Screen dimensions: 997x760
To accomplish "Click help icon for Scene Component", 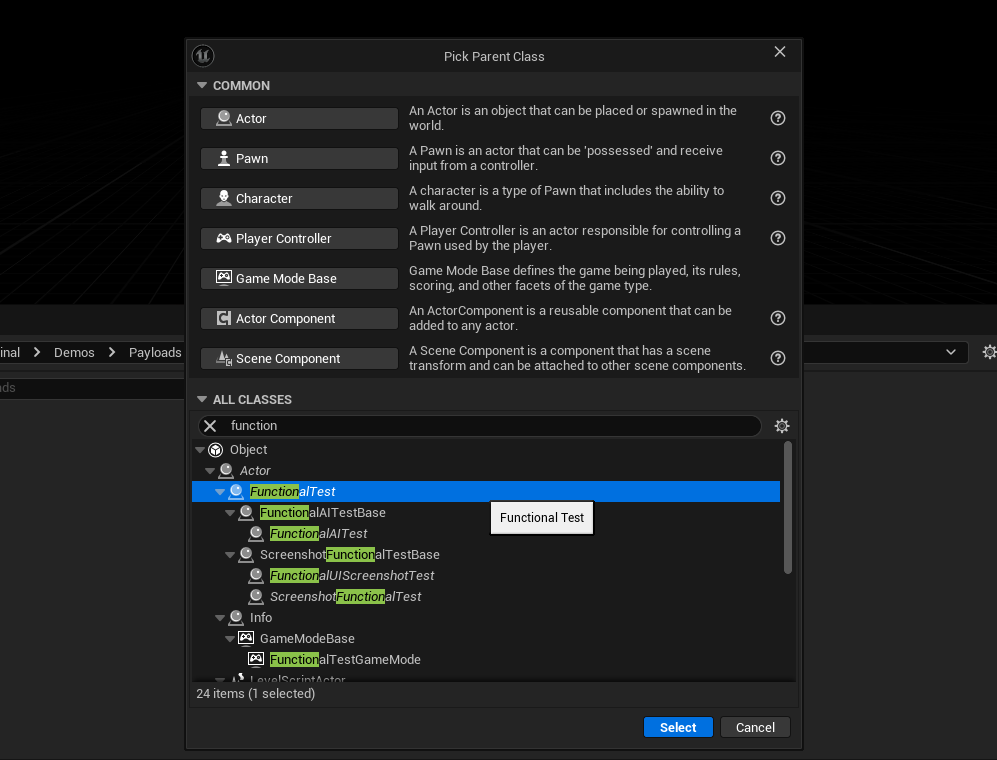I will click(778, 358).
